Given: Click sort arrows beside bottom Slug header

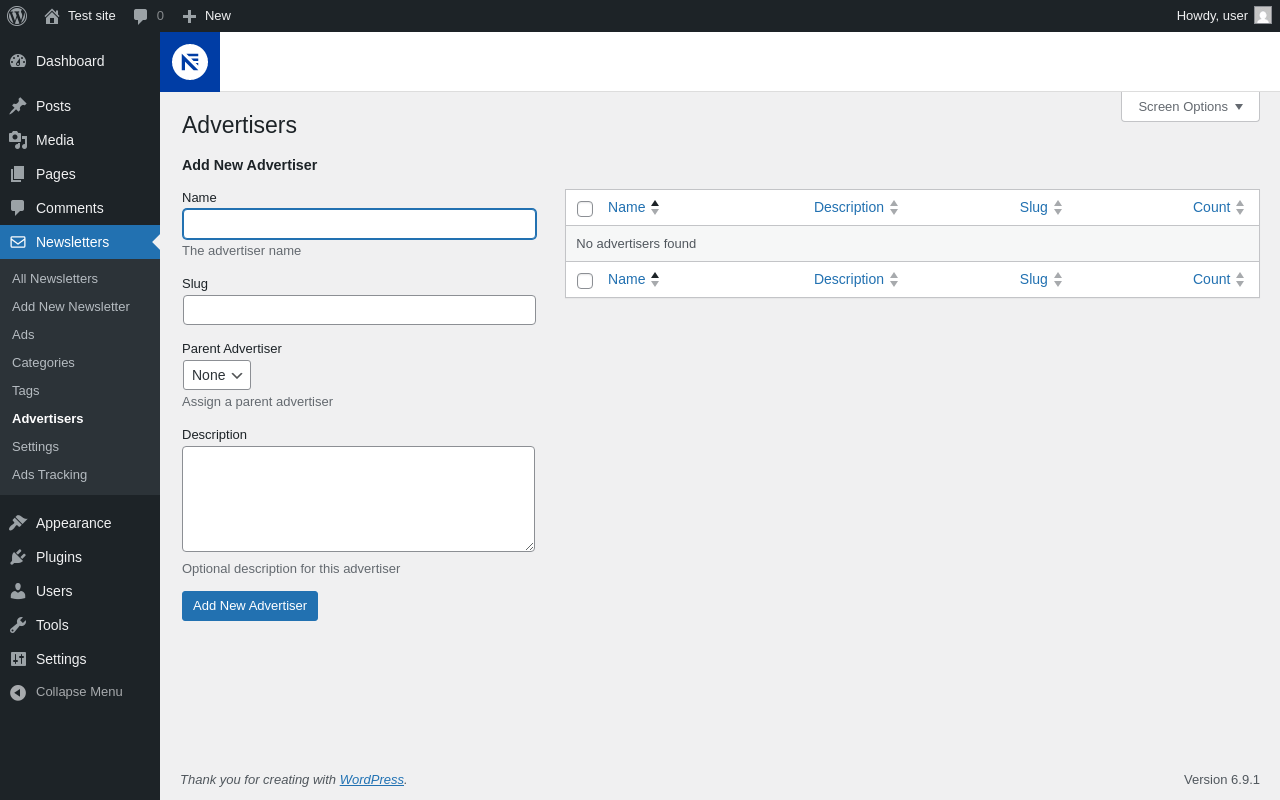Looking at the screenshot, I should point(1058,280).
